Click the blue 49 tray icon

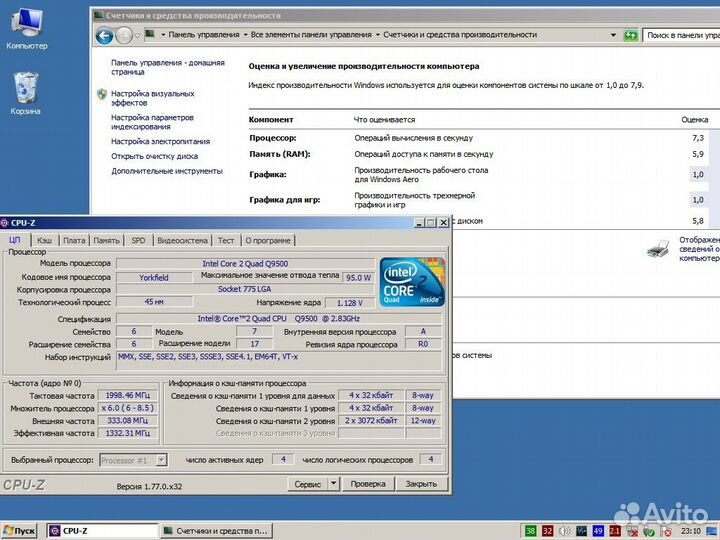[x=598, y=531]
